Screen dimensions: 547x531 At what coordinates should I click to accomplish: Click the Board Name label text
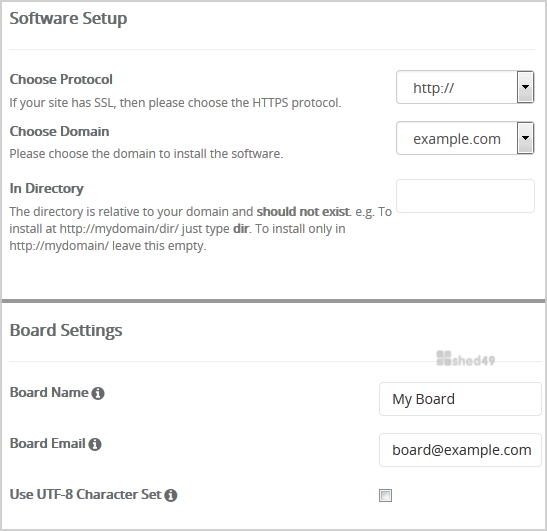point(49,392)
